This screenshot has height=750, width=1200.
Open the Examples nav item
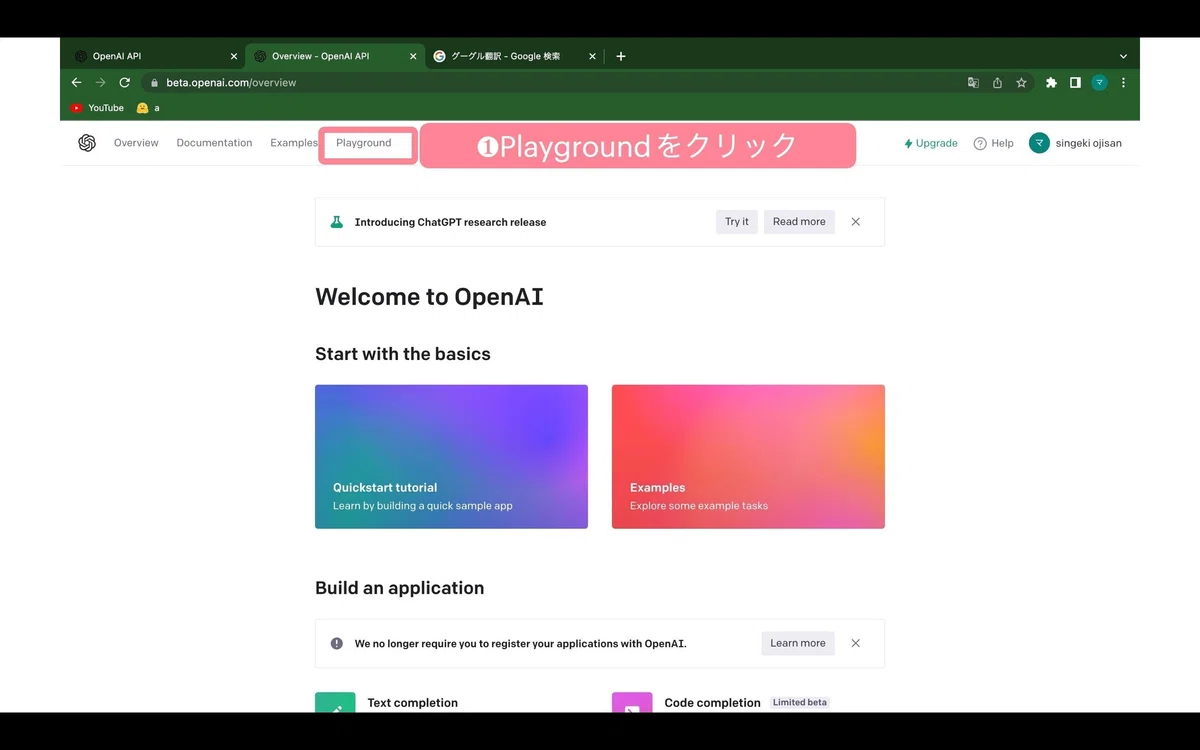(x=293, y=143)
